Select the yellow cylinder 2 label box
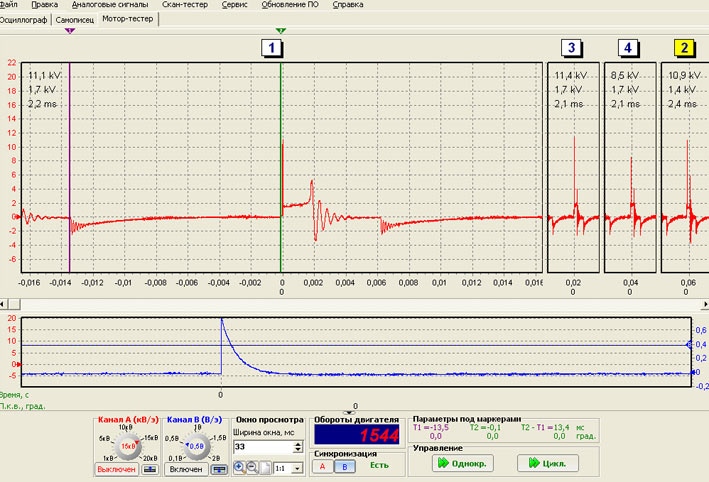 [685, 47]
